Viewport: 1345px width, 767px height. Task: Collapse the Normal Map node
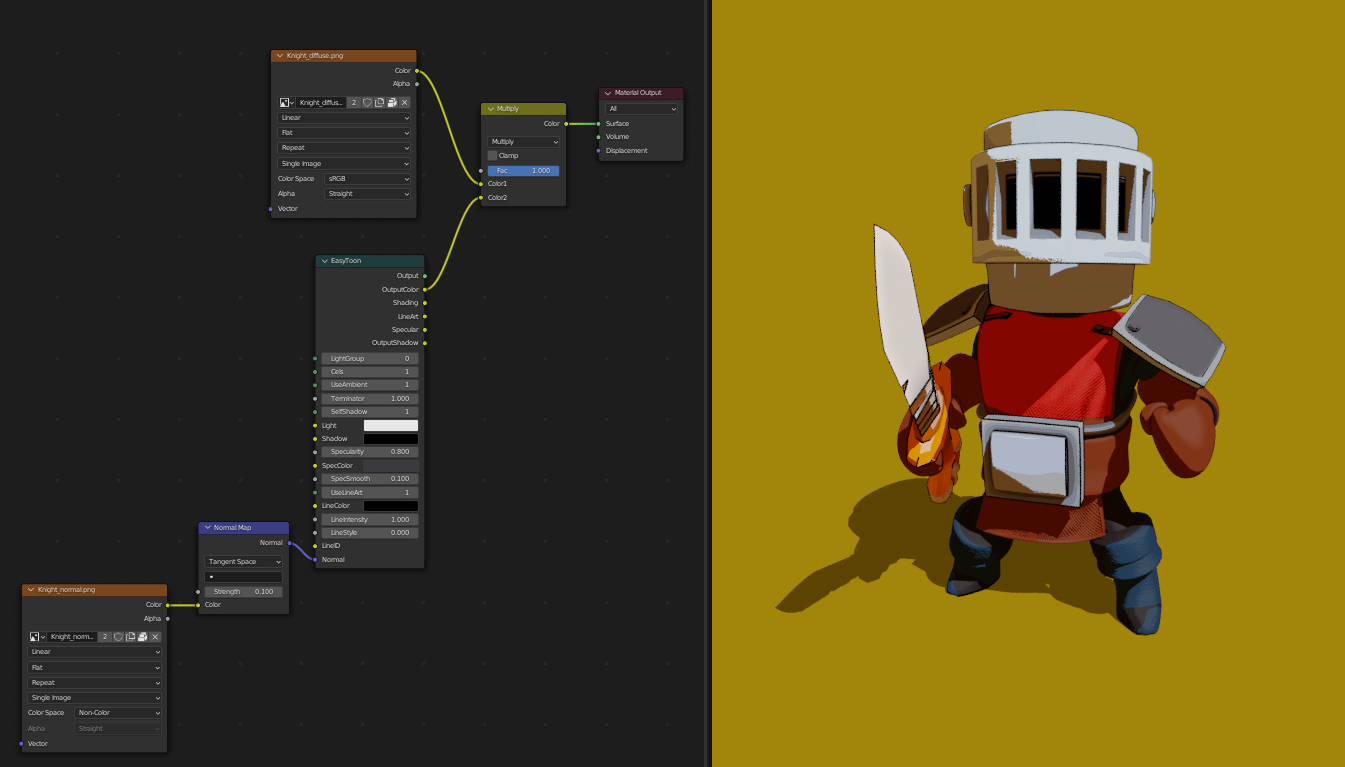coord(207,528)
